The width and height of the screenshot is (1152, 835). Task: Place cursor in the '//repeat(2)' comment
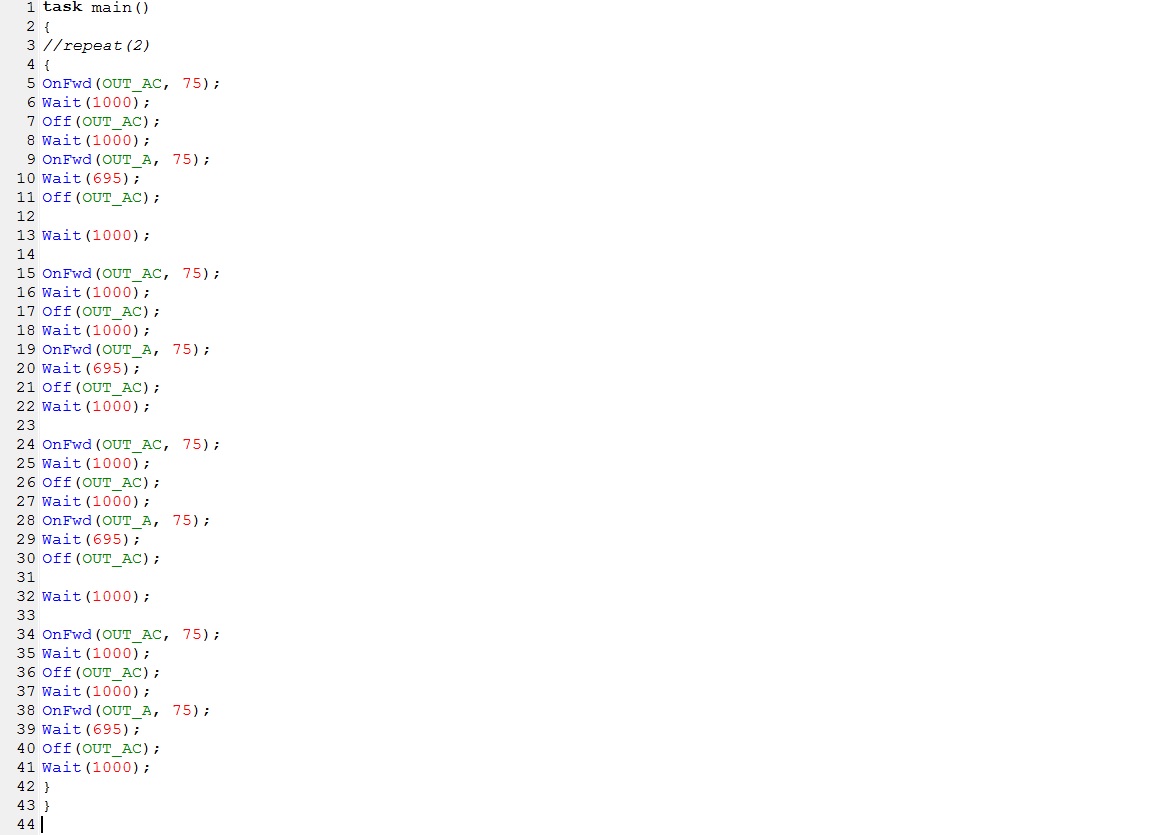(96, 46)
